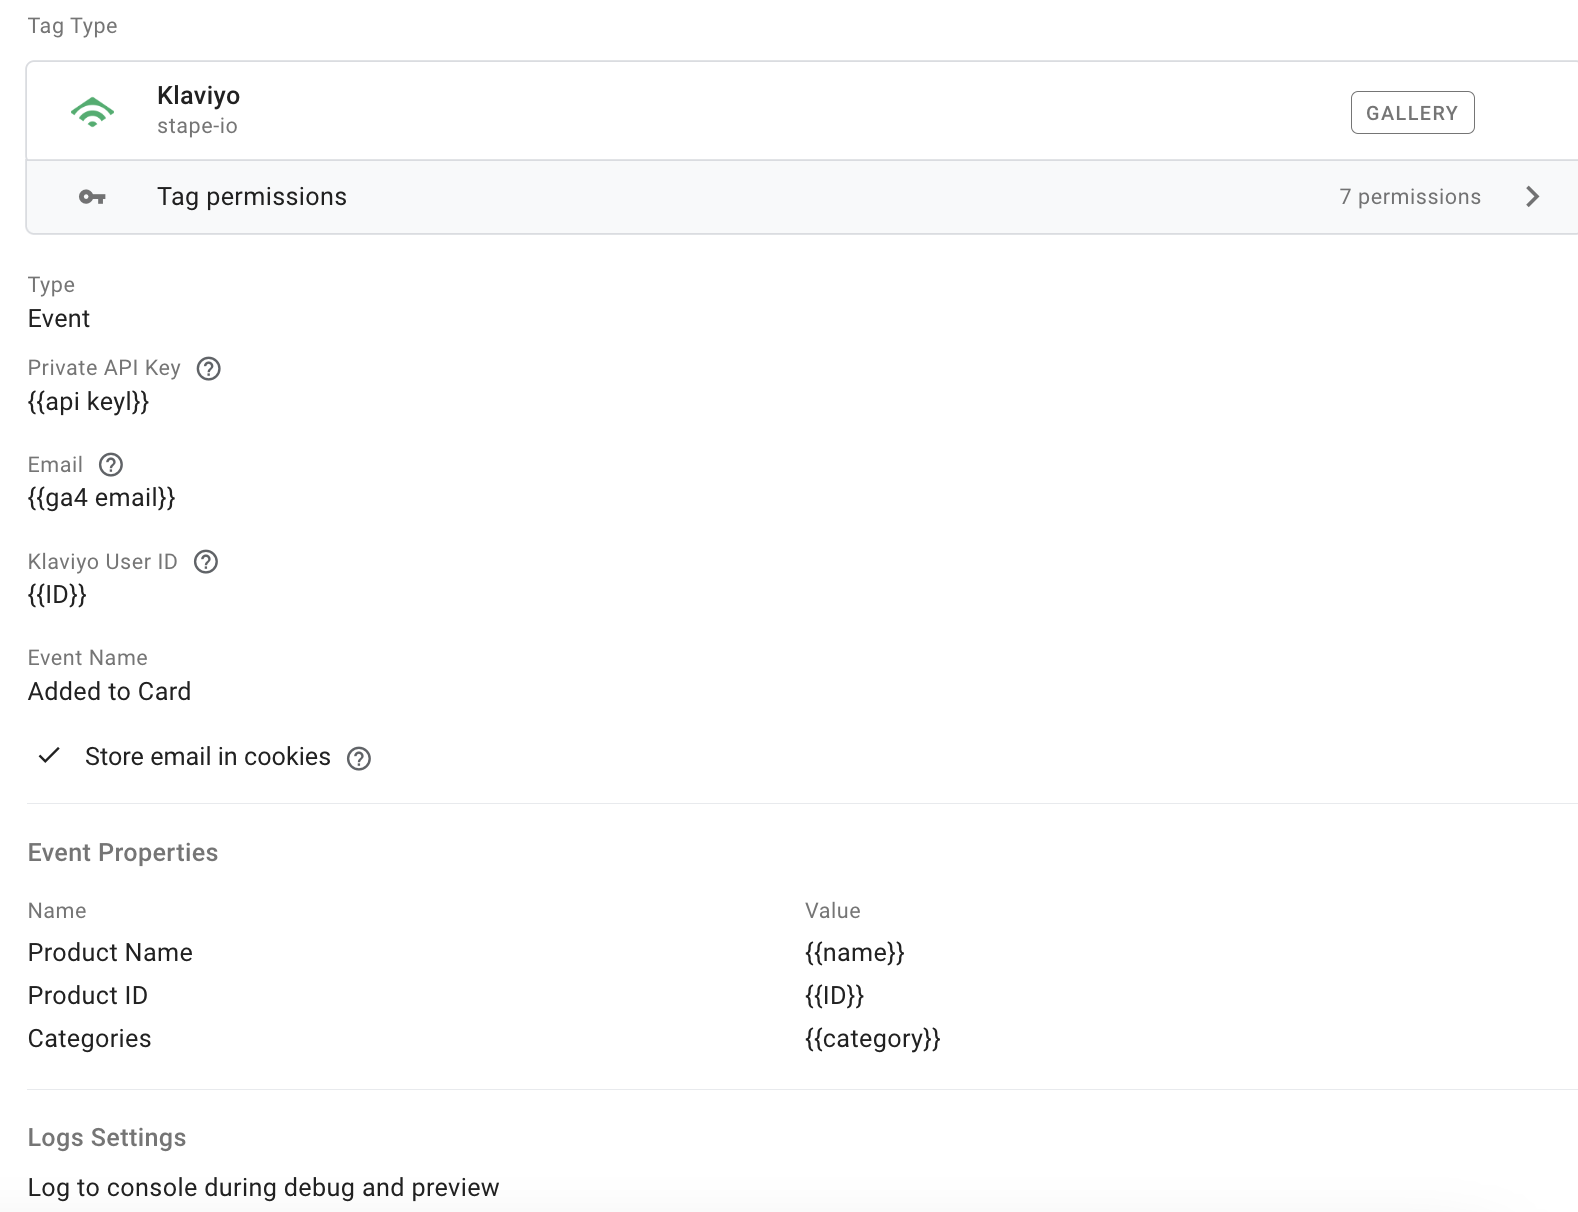This screenshot has width=1578, height=1212.
Task: Click the Tag Type section label
Action: click(72, 26)
